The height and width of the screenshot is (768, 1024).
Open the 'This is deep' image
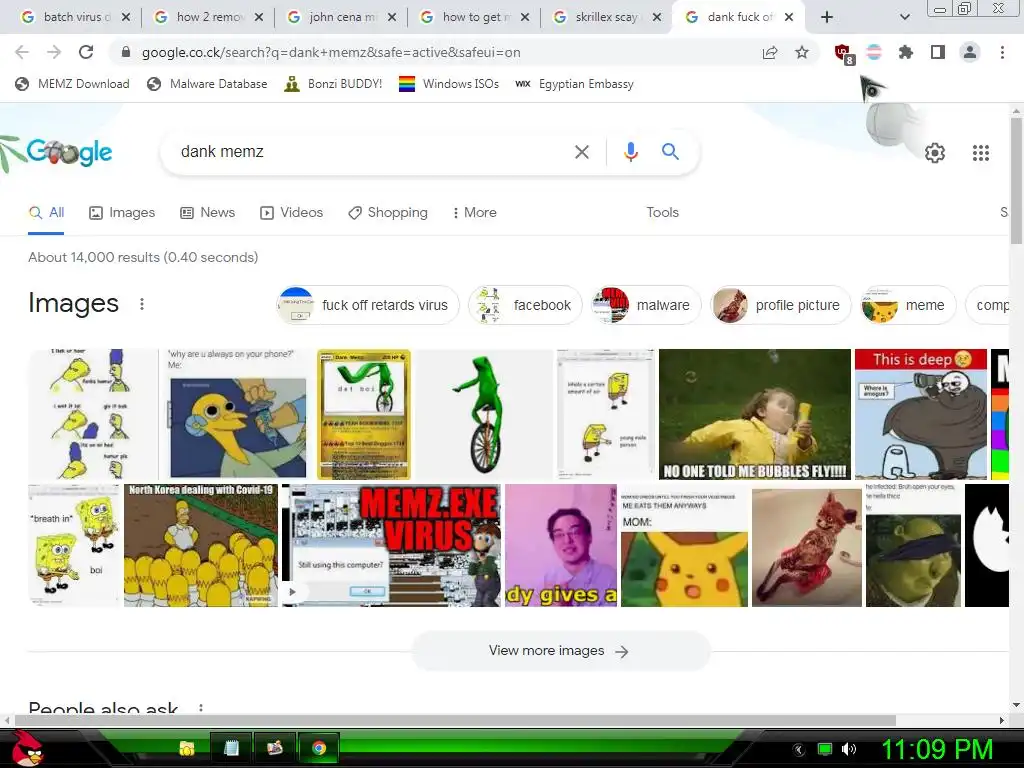coord(921,414)
